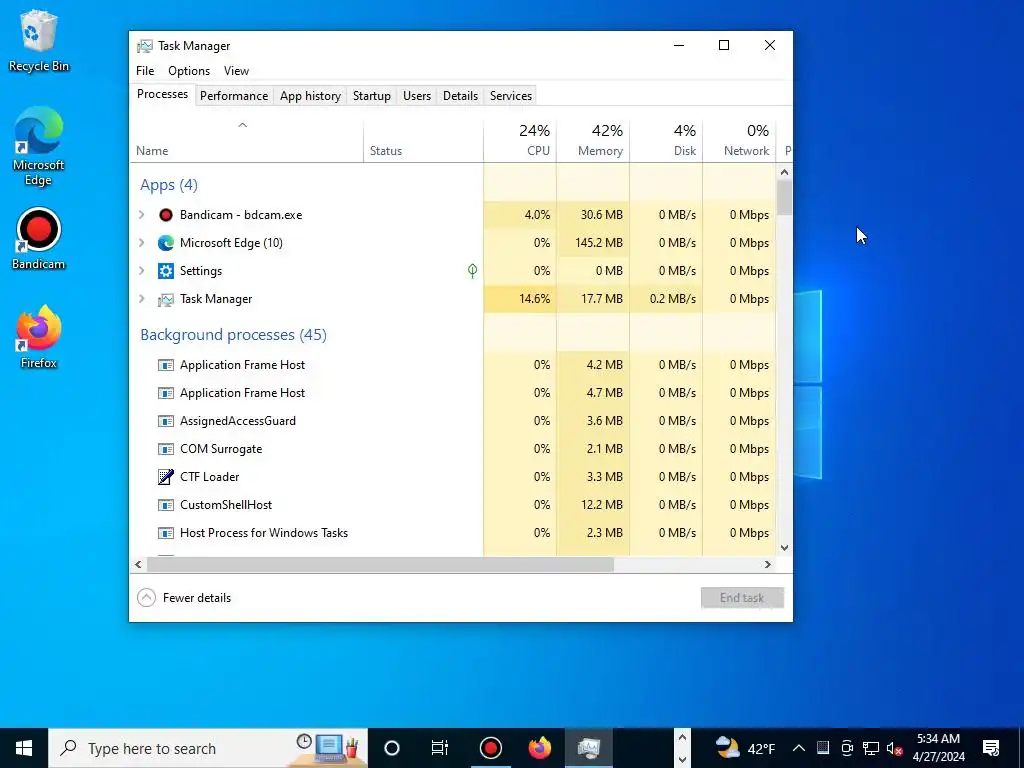
Task: Sort by the Network column header
Action: [x=739, y=140]
